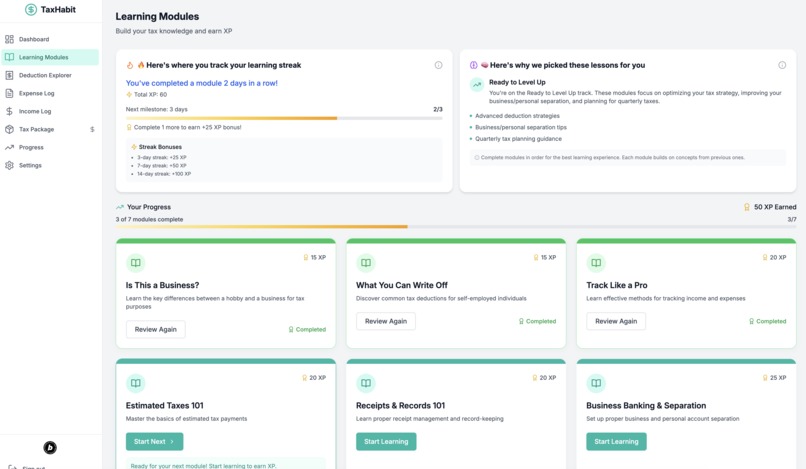
Task: Click the Income Log dollar icon
Action: pos(9,111)
